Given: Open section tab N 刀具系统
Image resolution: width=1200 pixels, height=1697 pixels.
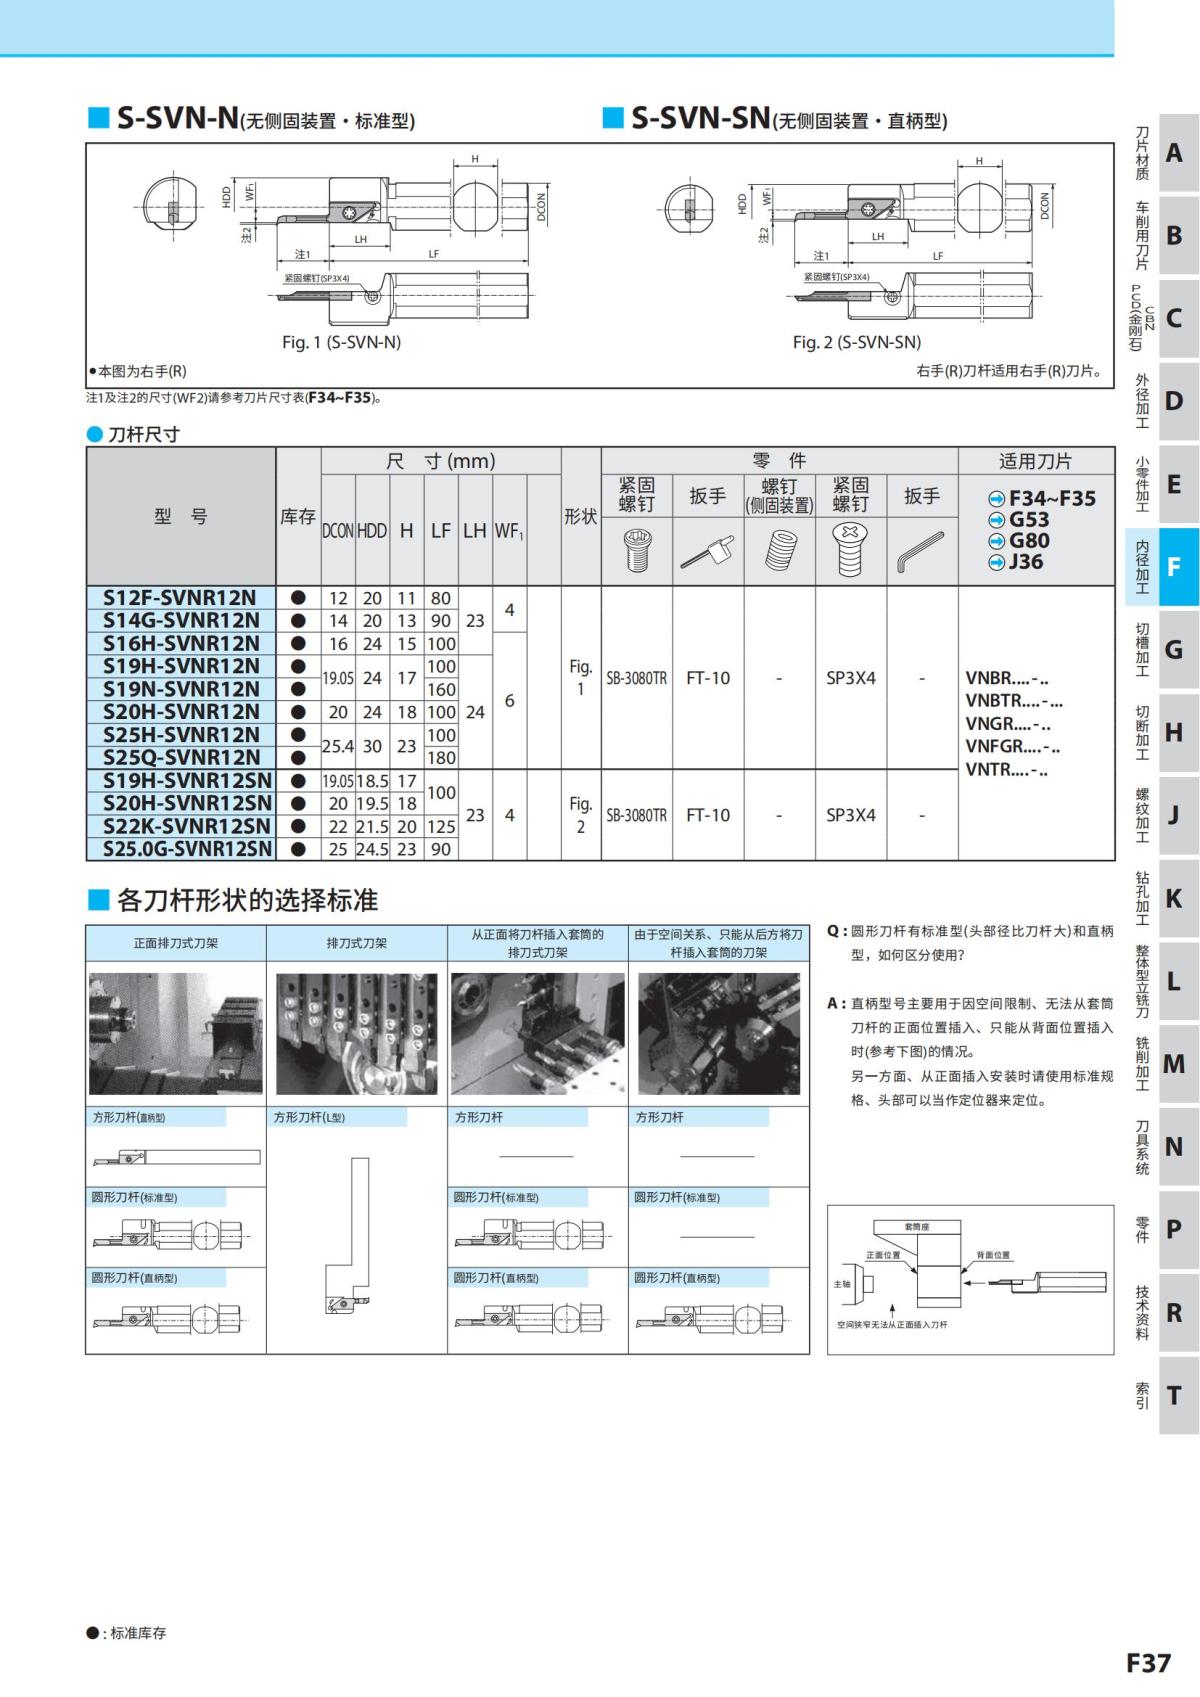Looking at the screenshot, I should pos(1162,1146).
